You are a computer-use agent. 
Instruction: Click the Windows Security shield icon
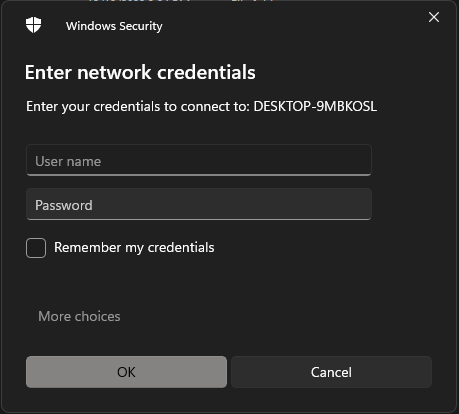tap(34, 25)
